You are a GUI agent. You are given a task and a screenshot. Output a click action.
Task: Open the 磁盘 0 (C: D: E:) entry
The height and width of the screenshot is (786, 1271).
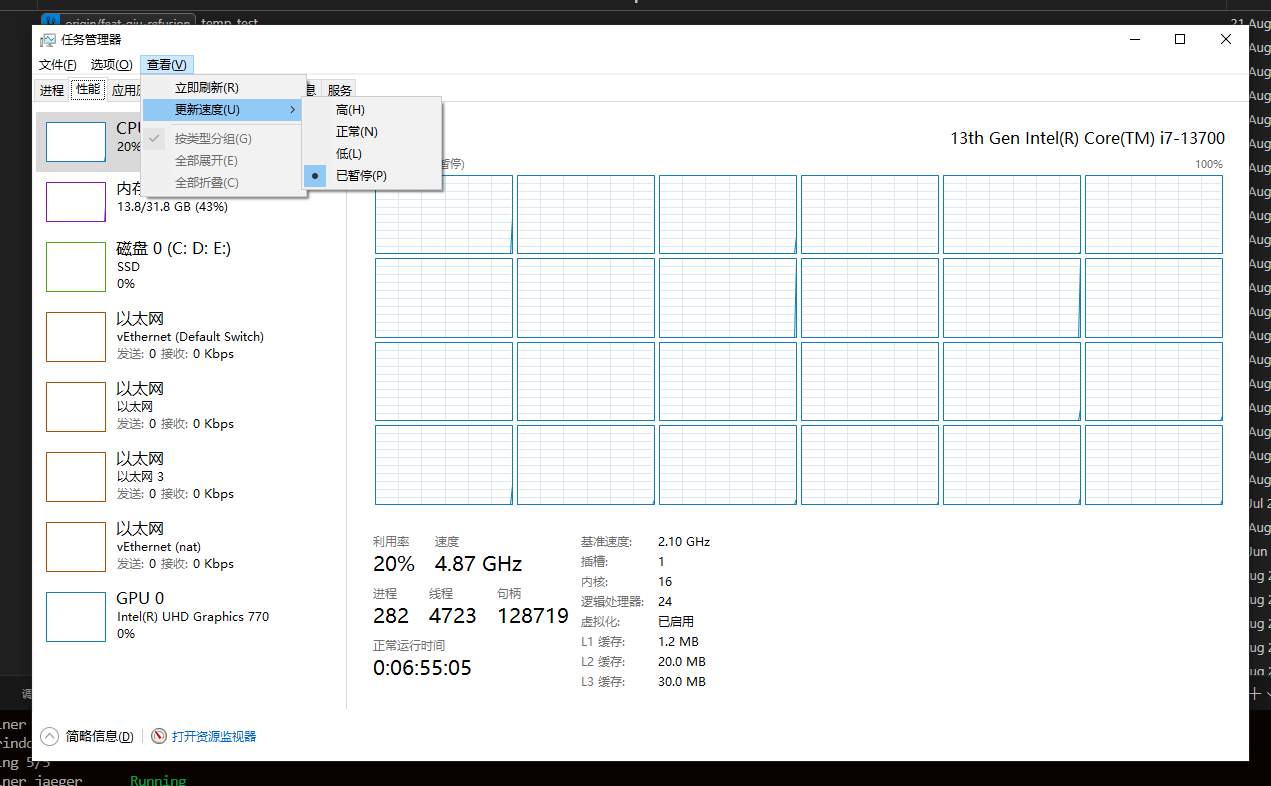tap(190, 267)
